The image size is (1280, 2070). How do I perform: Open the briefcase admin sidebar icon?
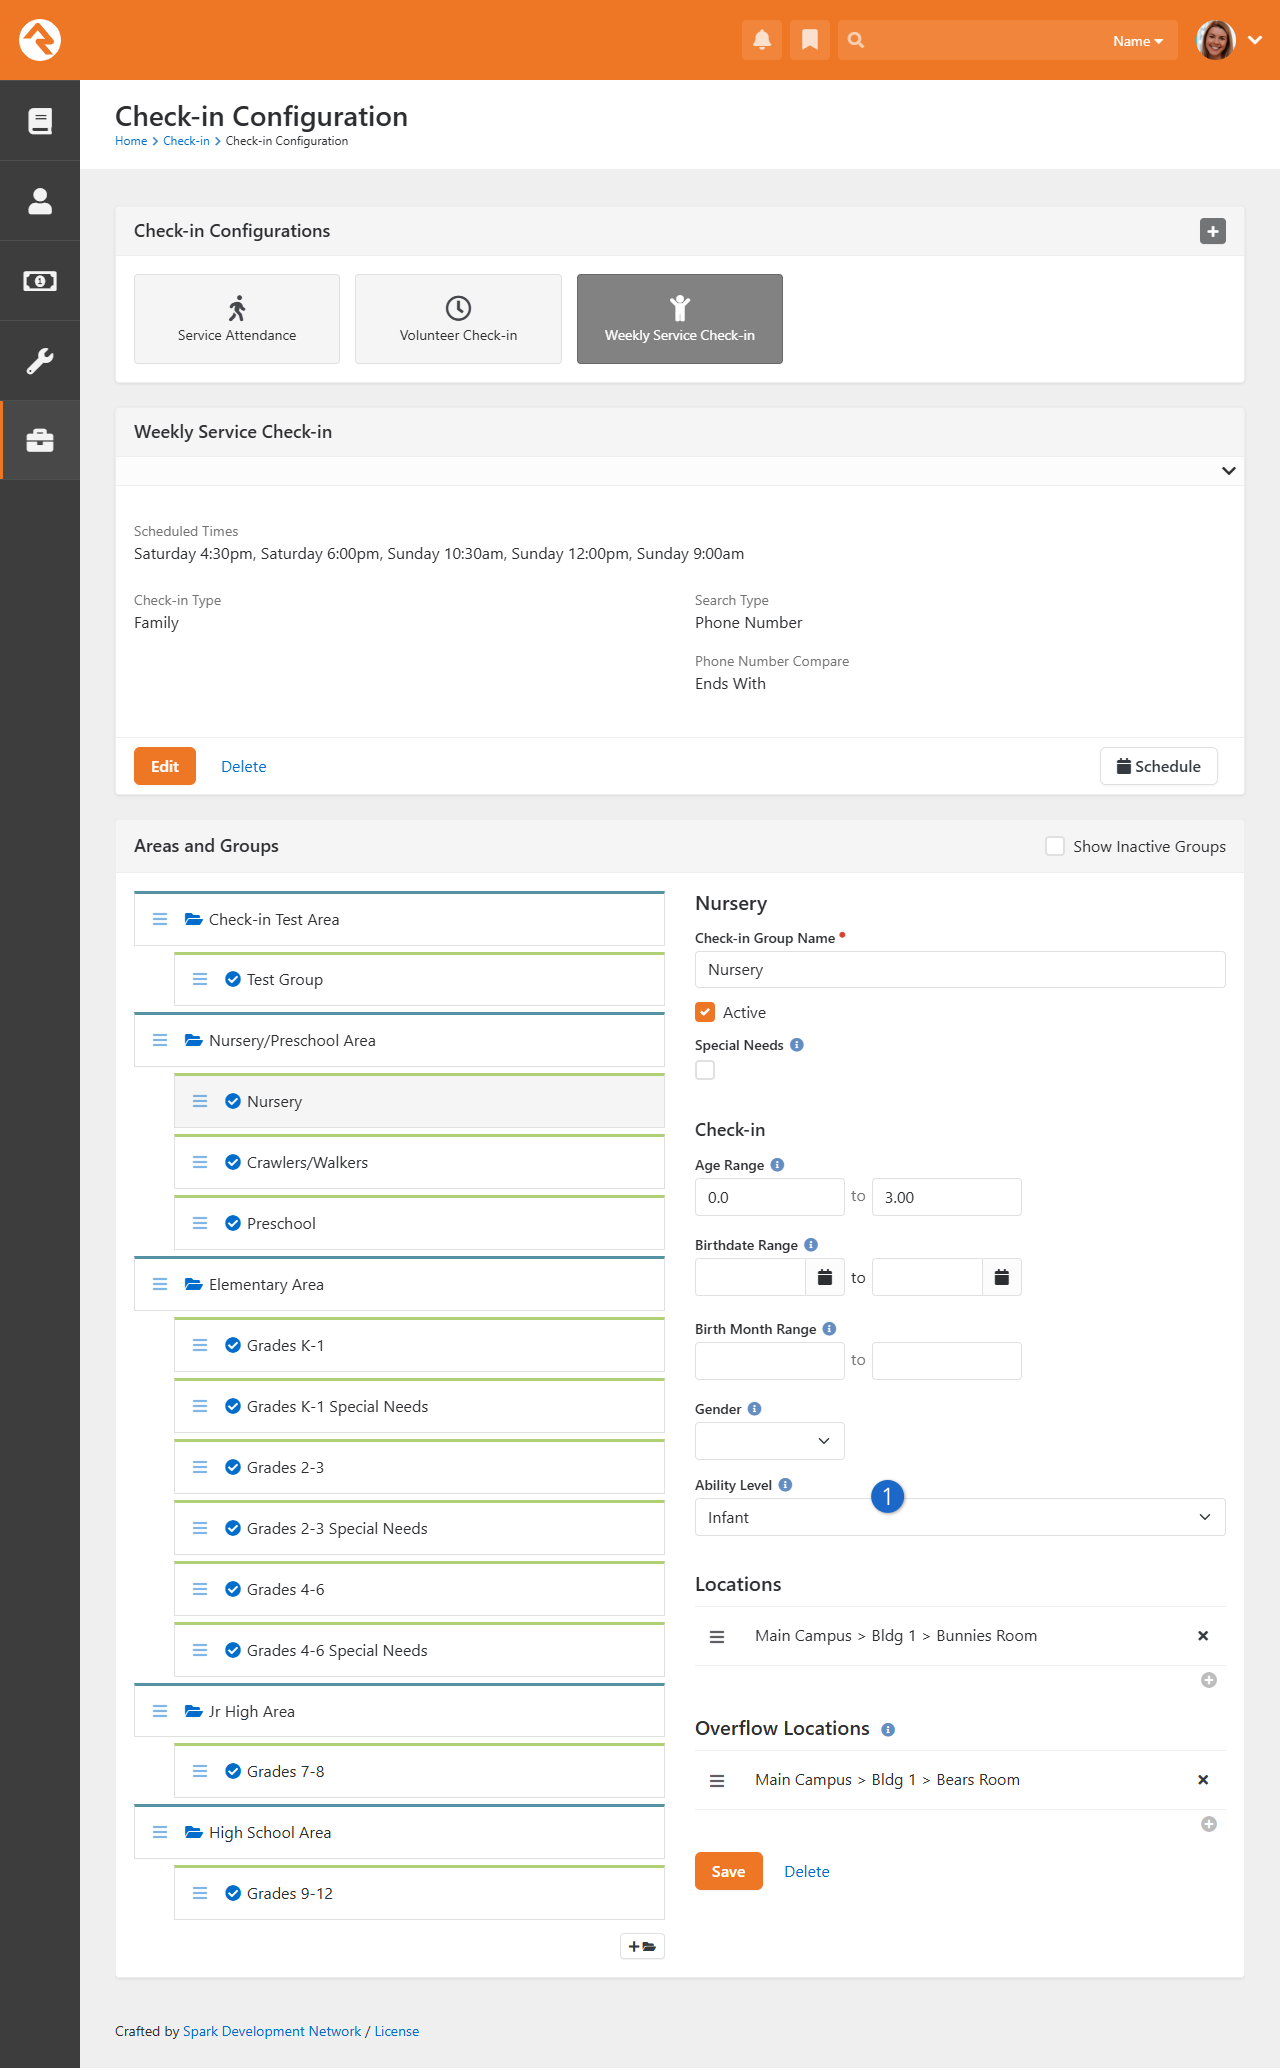(40, 441)
